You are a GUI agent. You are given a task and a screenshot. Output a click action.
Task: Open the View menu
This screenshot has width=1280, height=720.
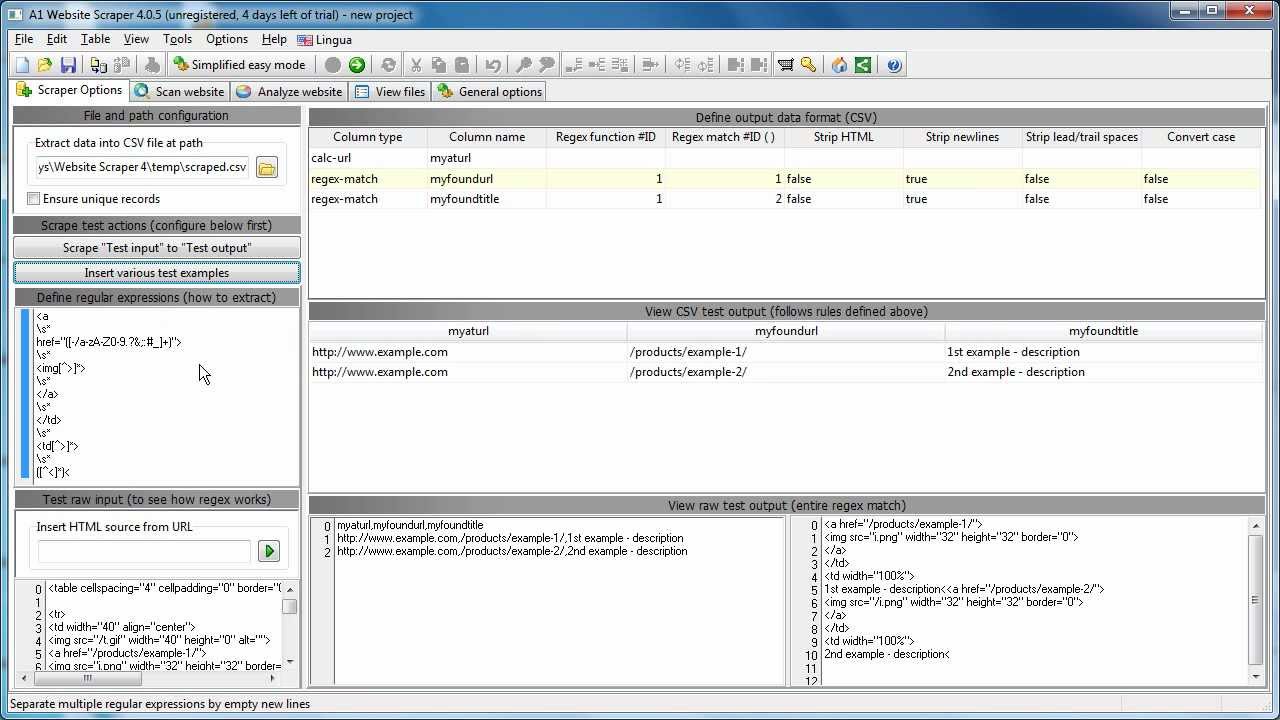(x=136, y=39)
